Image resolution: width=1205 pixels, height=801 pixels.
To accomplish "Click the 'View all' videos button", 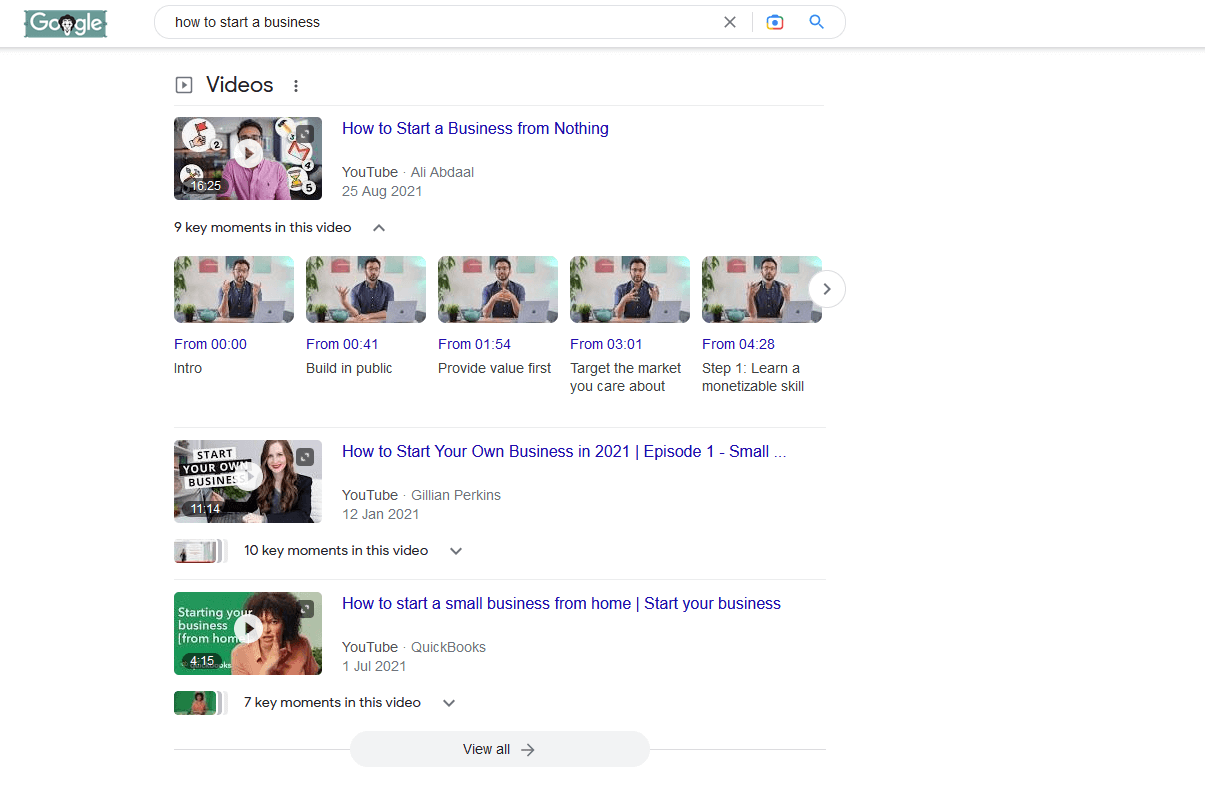I will 500,749.
